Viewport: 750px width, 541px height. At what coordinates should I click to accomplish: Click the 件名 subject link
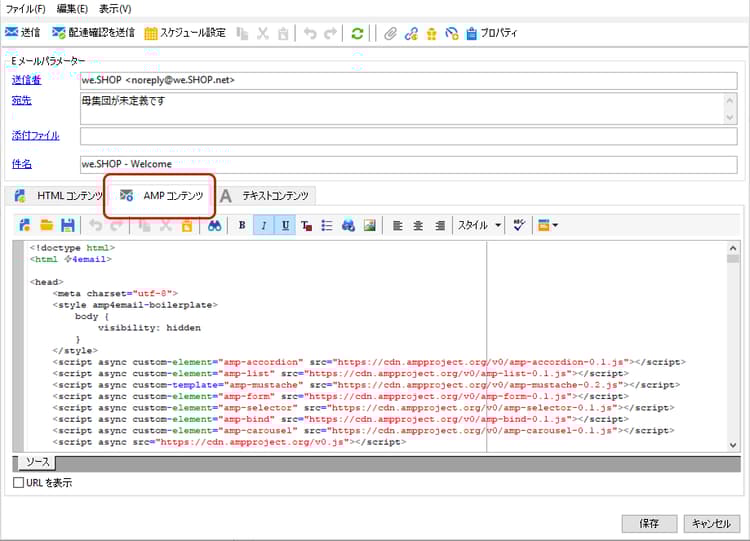pyautogui.click(x=22, y=164)
